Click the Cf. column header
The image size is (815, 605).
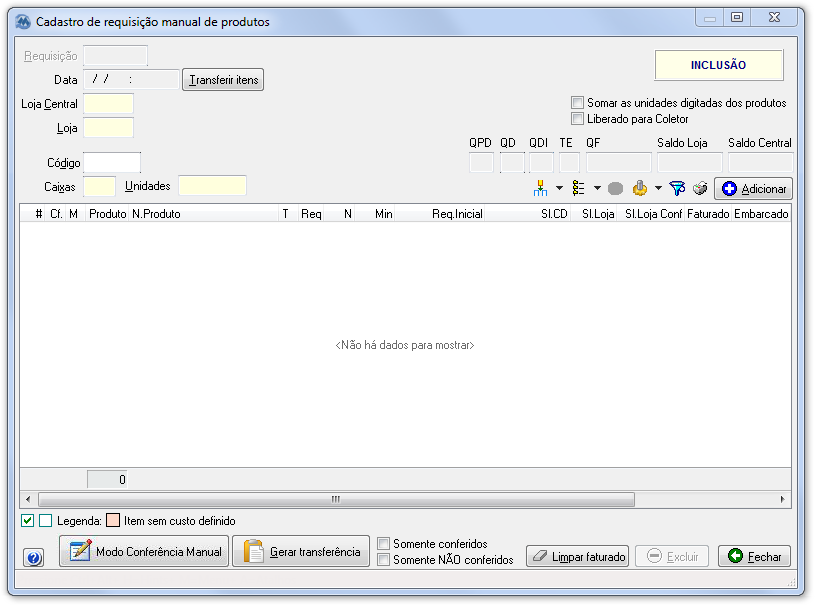point(56,214)
